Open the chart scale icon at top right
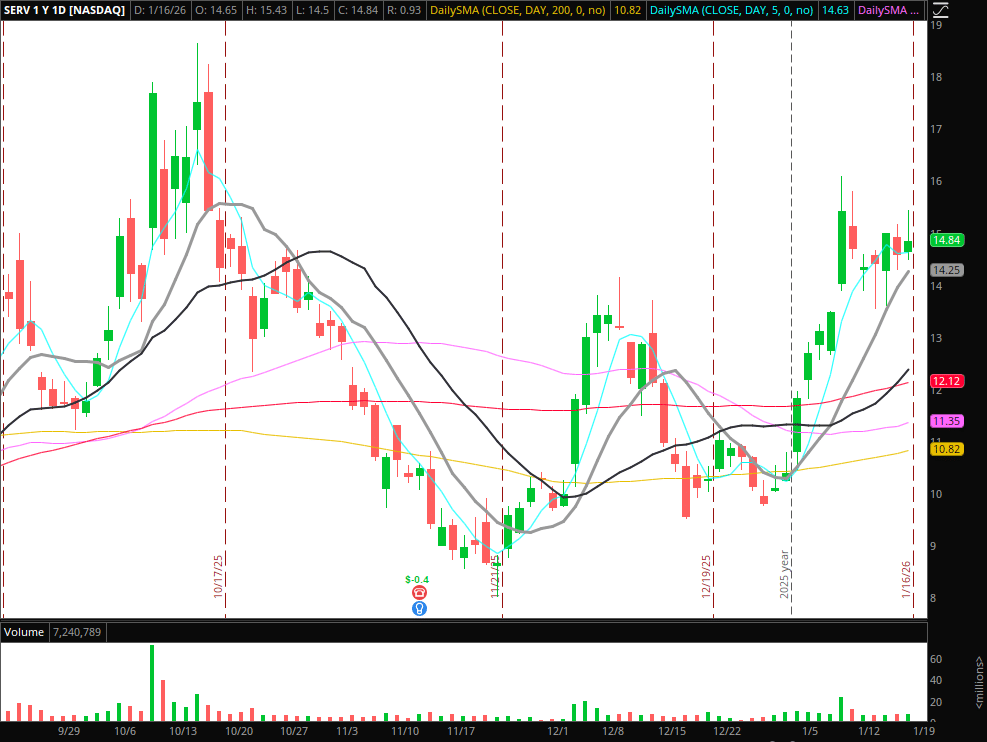This screenshot has width=987, height=742. click(940, 11)
